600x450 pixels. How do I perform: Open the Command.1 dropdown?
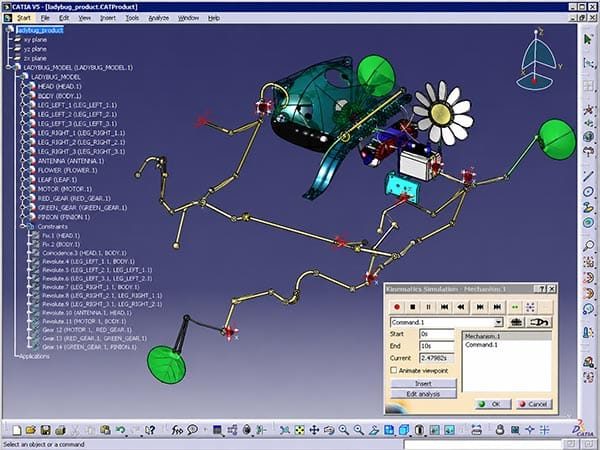498,322
